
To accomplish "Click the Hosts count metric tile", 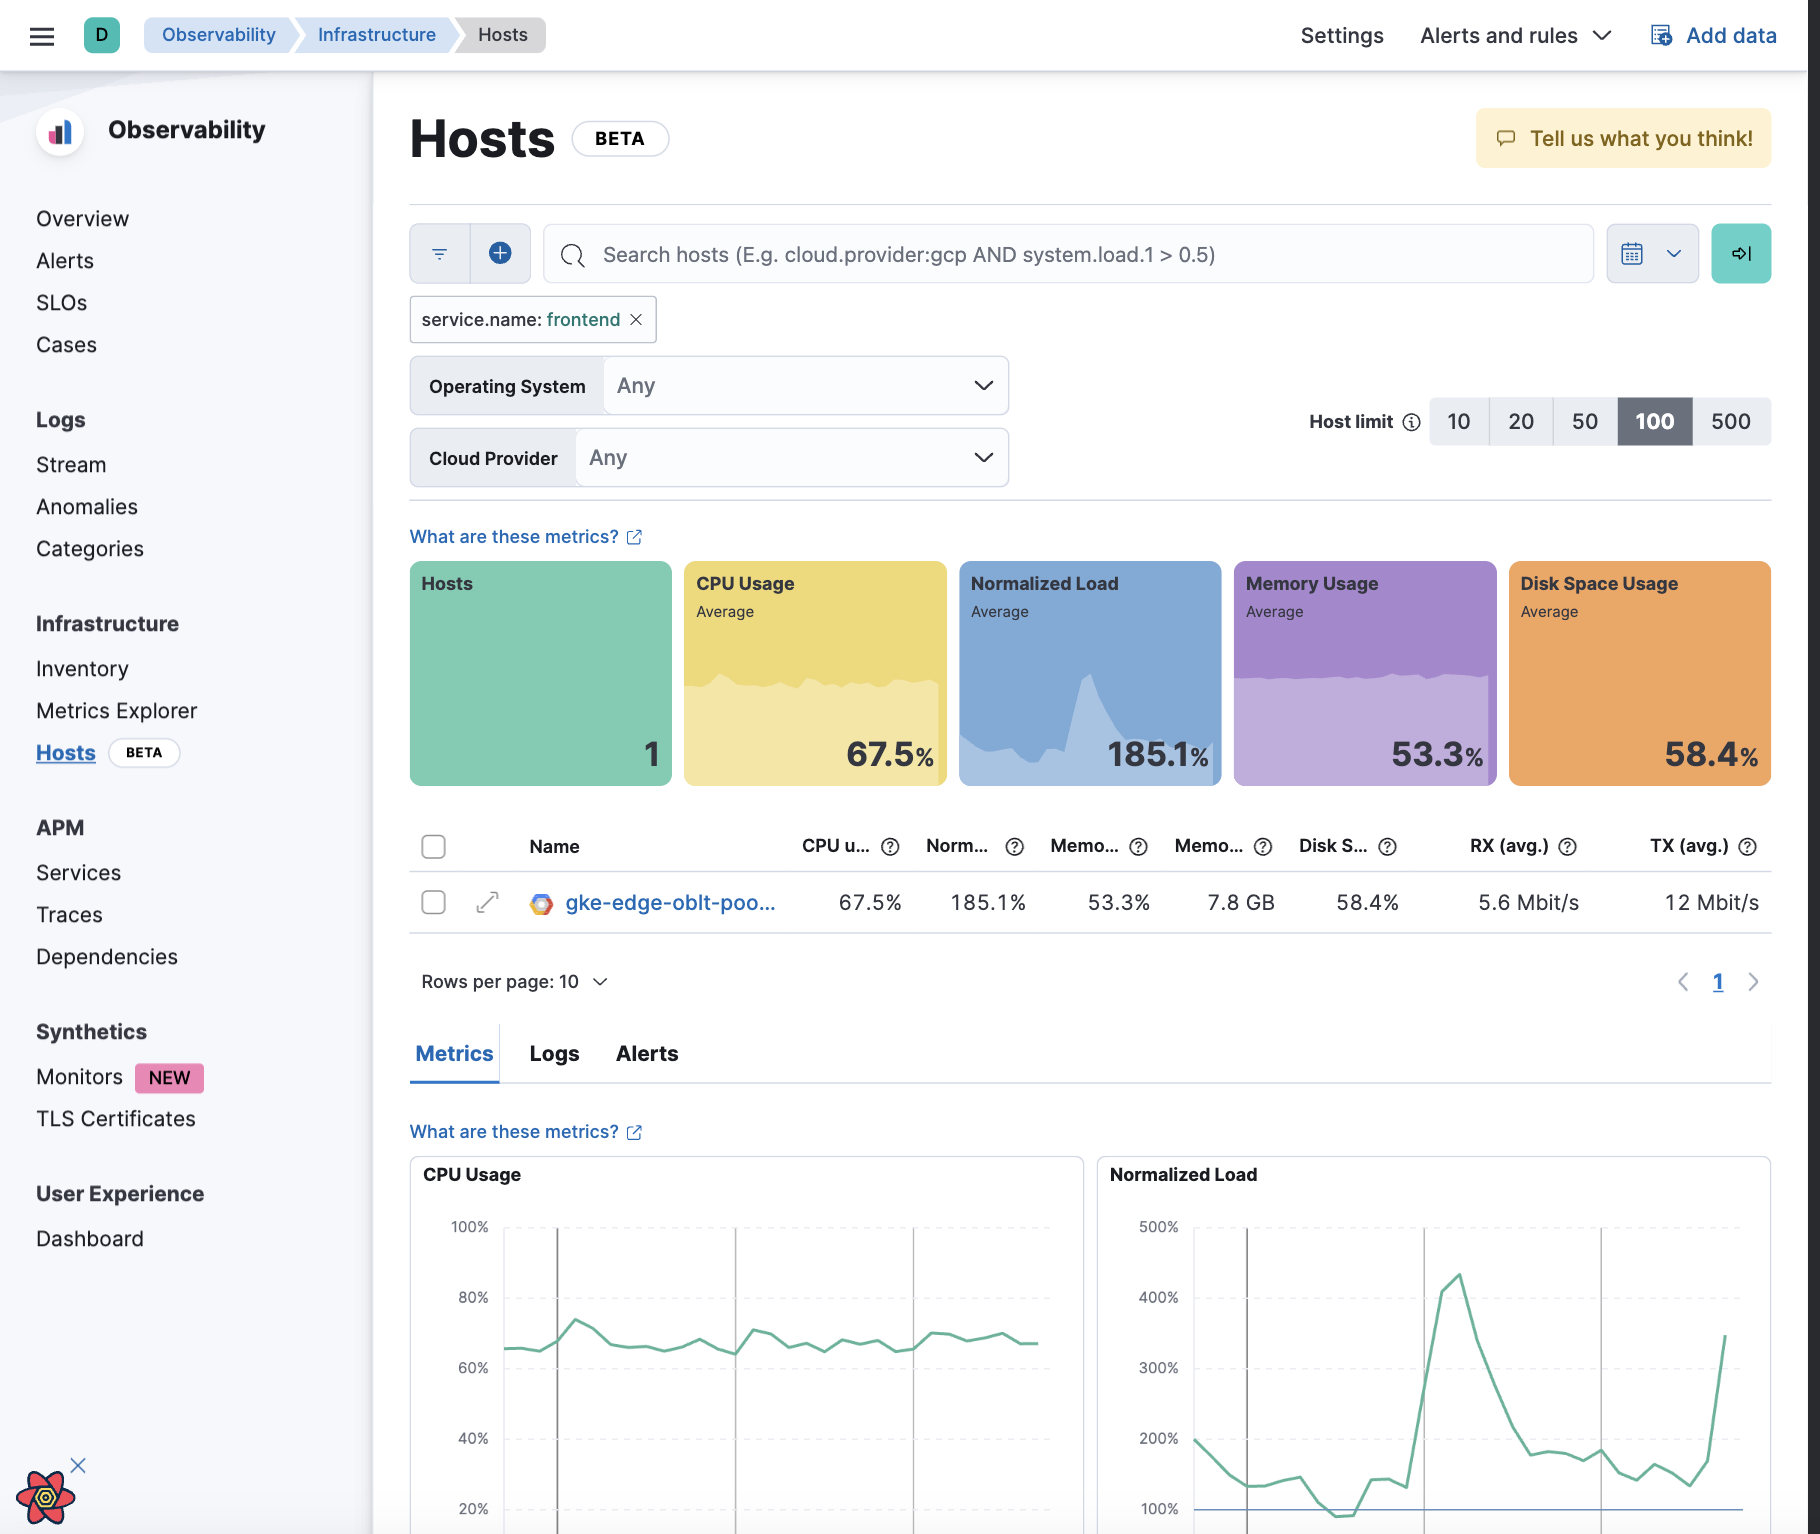I will pos(541,673).
